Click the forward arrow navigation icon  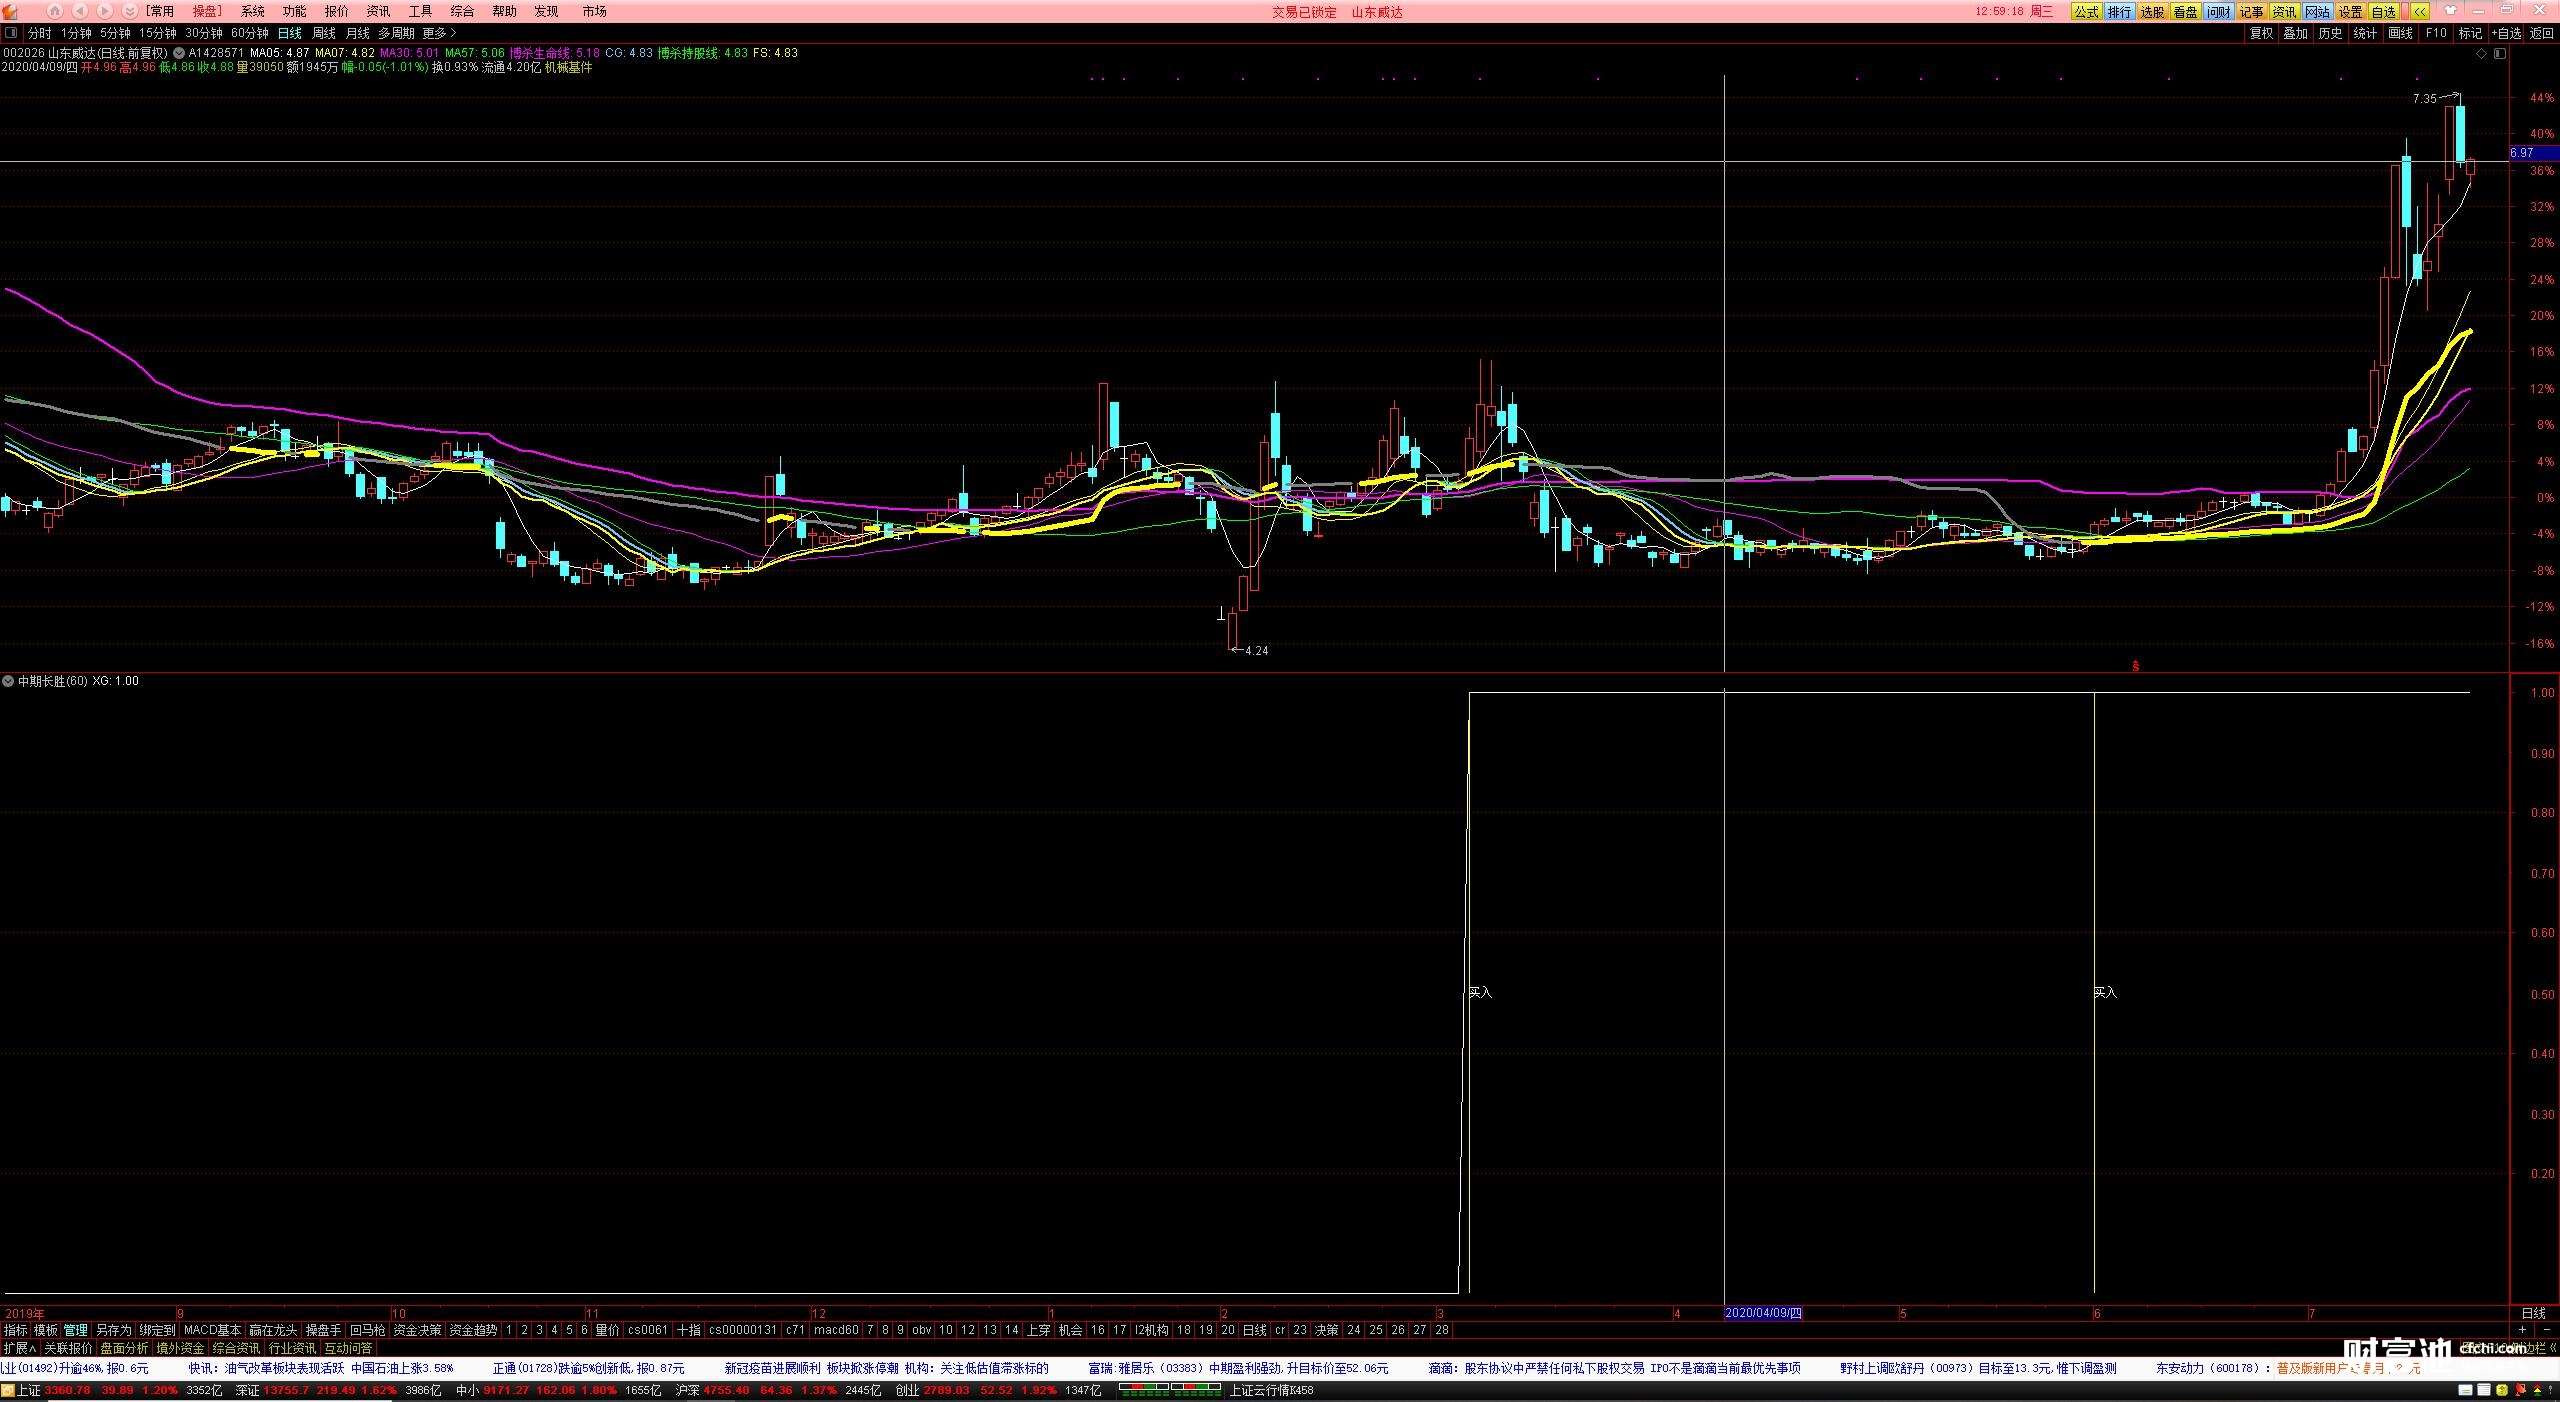104,11
